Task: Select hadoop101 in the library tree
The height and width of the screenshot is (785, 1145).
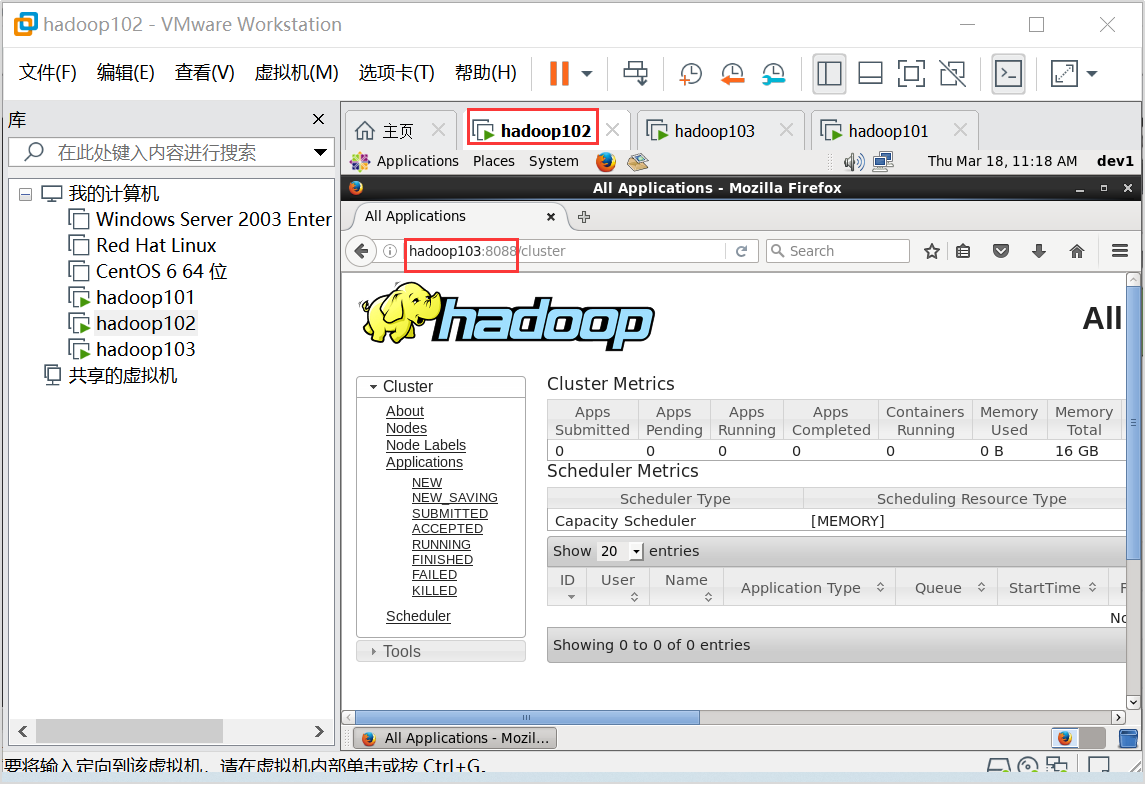Action: (145, 297)
